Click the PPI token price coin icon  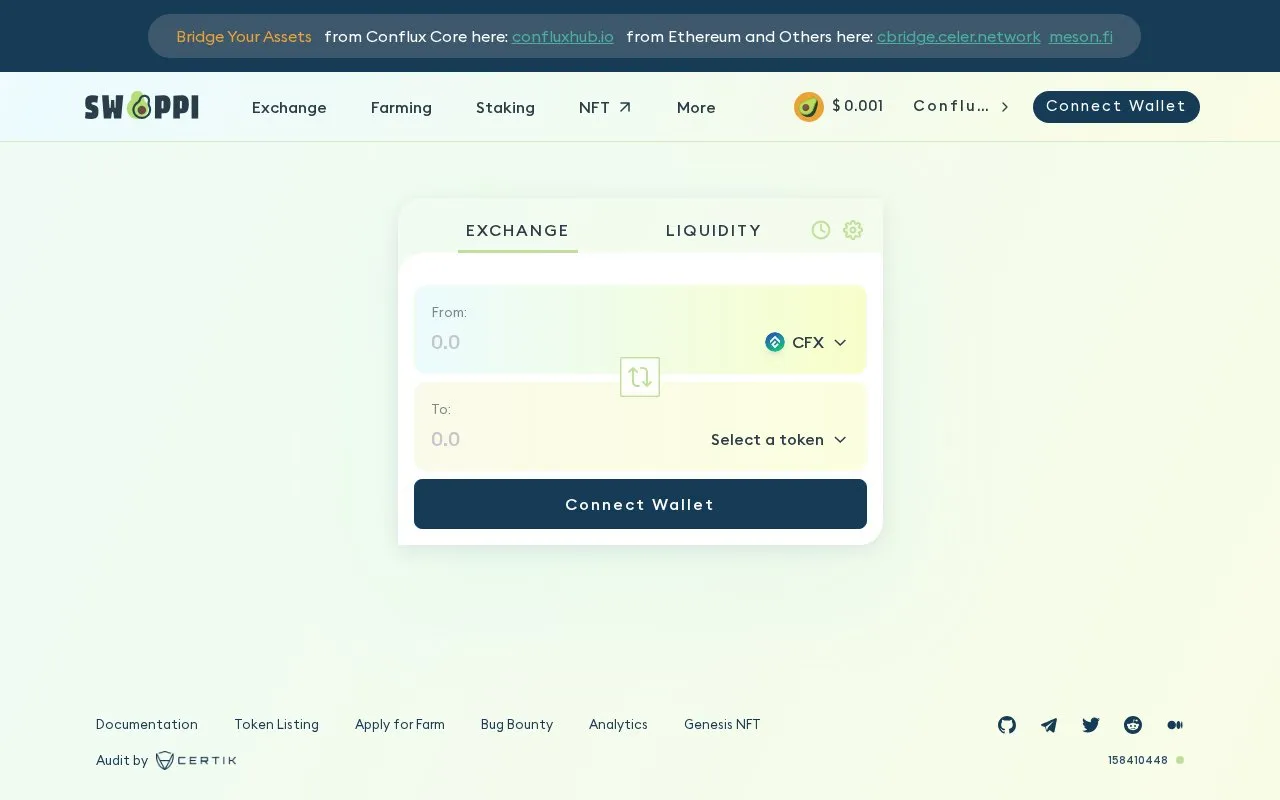pos(809,106)
